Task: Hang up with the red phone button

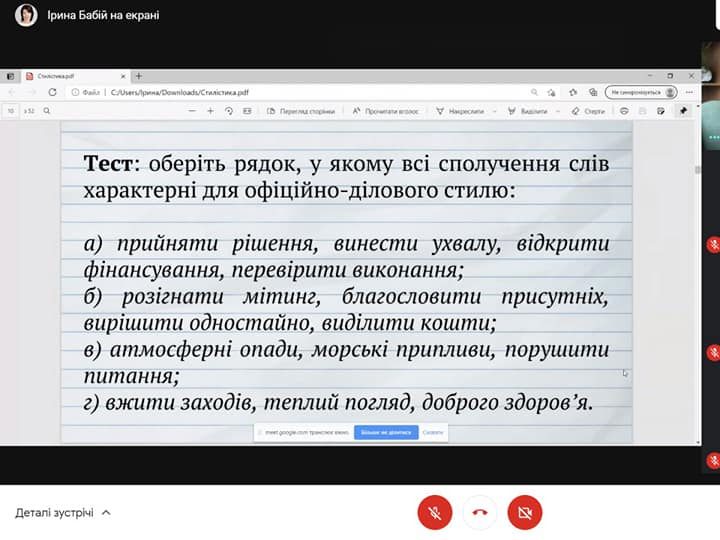Action: pos(480,513)
